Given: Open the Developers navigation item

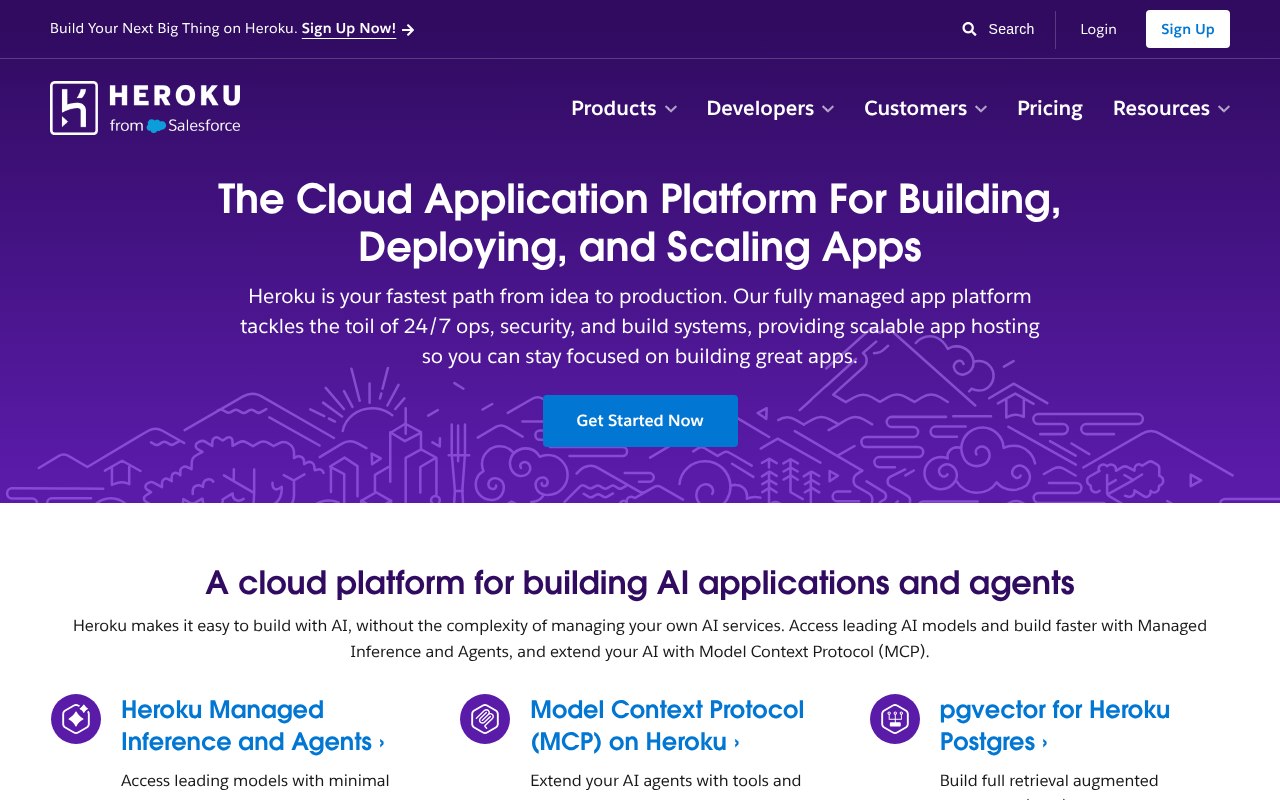Looking at the screenshot, I should pyautogui.click(x=760, y=108).
